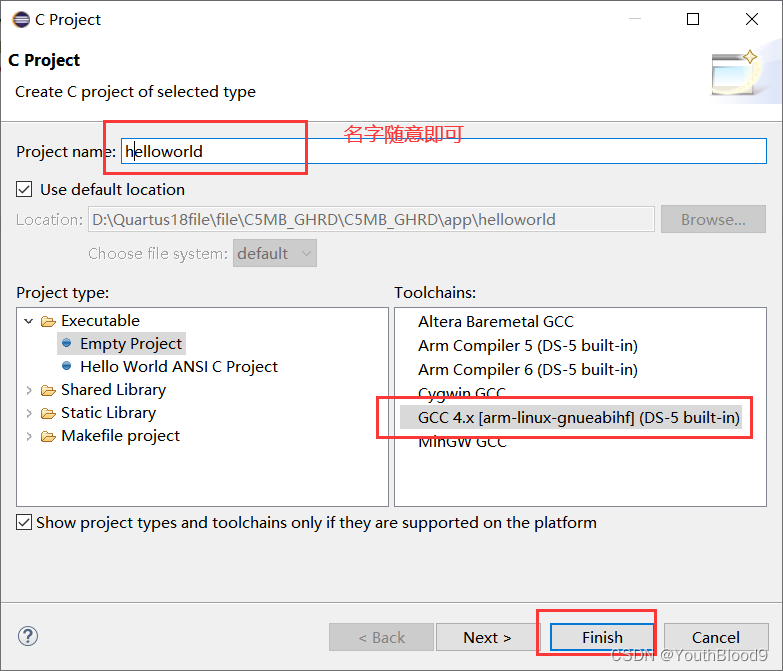
Task: Collapse the Executable tree node
Action: pos(29,321)
